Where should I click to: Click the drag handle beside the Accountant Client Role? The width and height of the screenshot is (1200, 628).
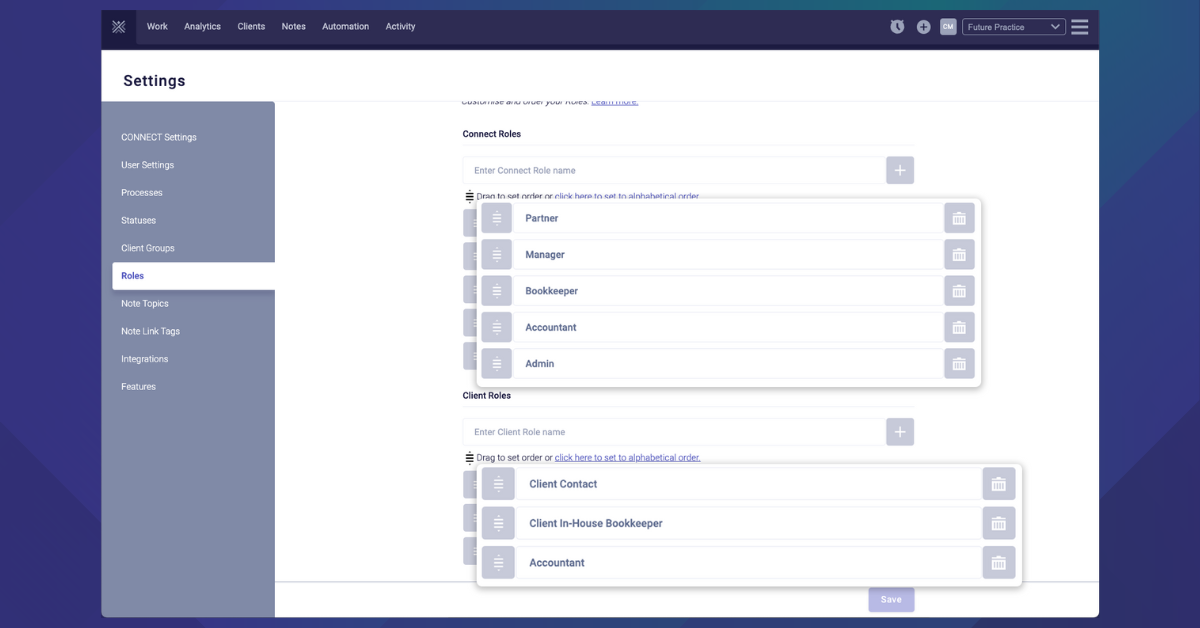click(498, 562)
